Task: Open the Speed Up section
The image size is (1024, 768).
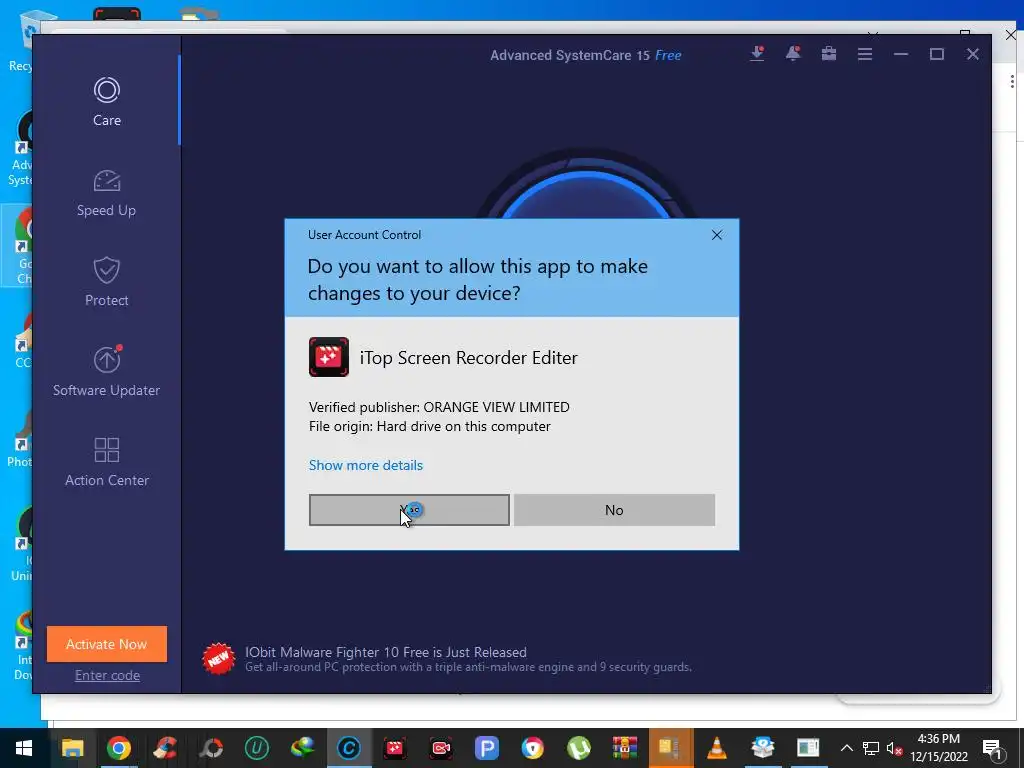Action: 106,193
